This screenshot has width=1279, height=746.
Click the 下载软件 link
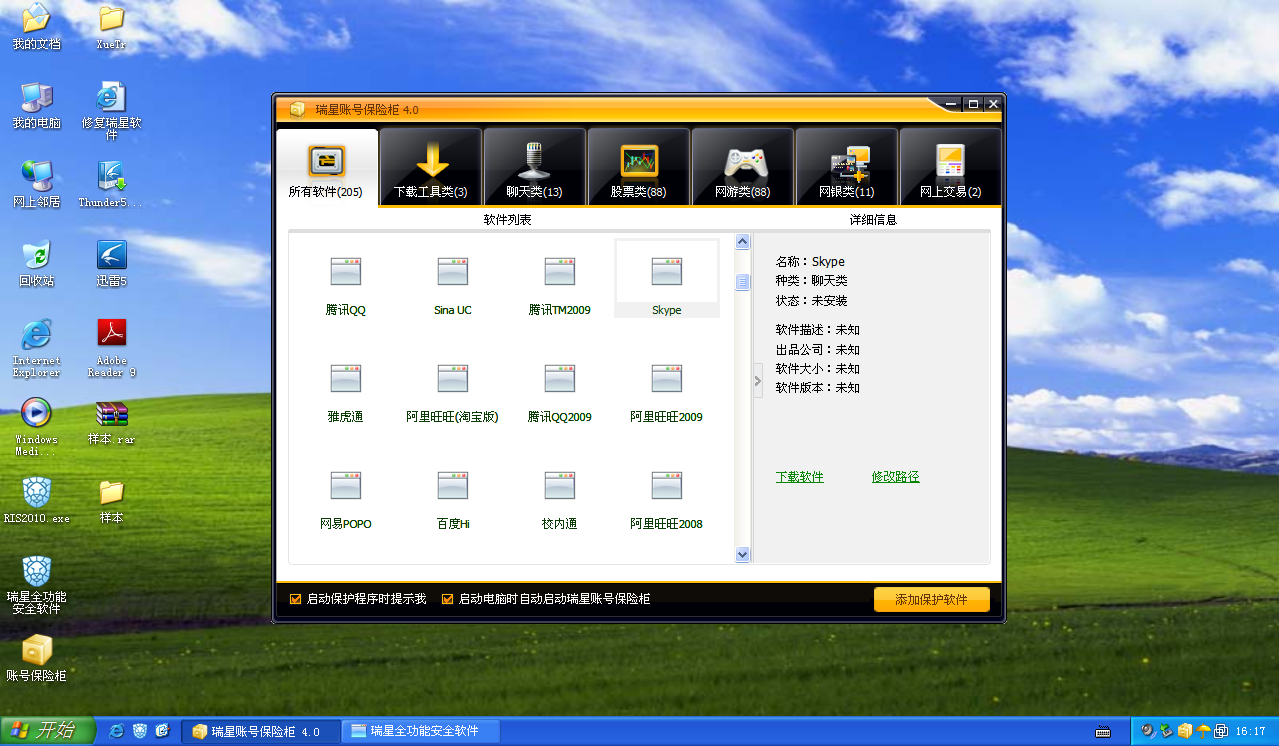(x=800, y=477)
